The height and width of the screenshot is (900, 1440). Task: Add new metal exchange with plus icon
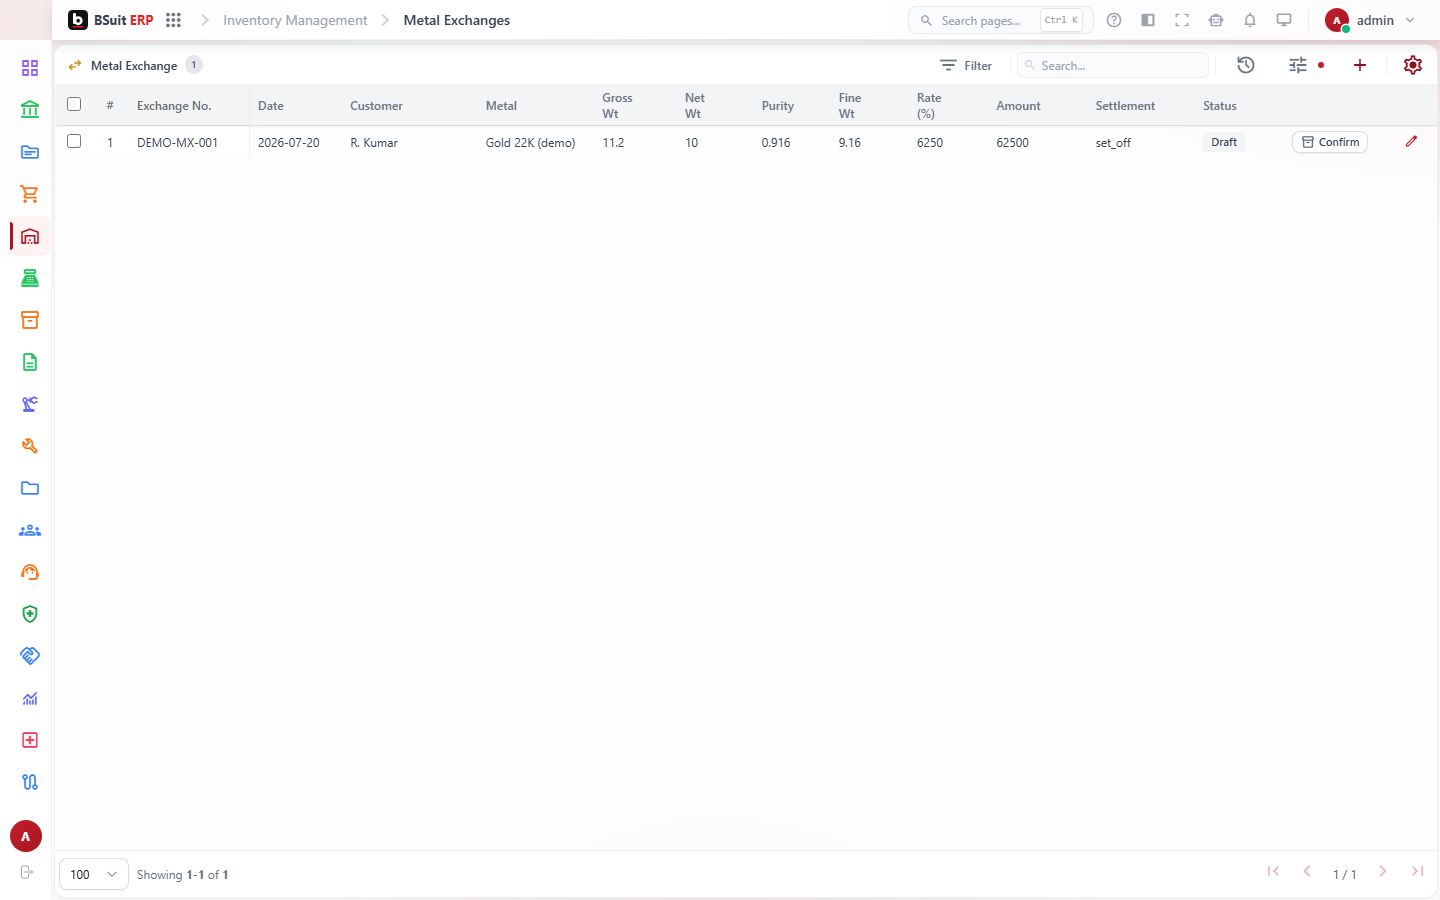coord(1360,65)
